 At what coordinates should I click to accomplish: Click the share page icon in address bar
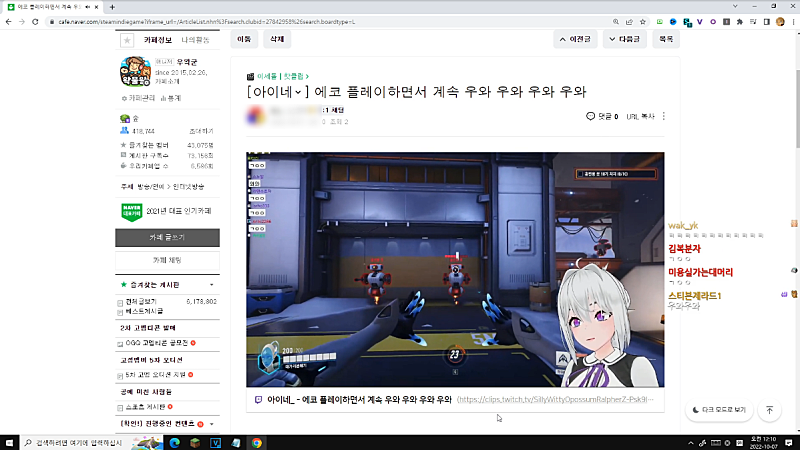pyautogui.click(x=629, y=22)
